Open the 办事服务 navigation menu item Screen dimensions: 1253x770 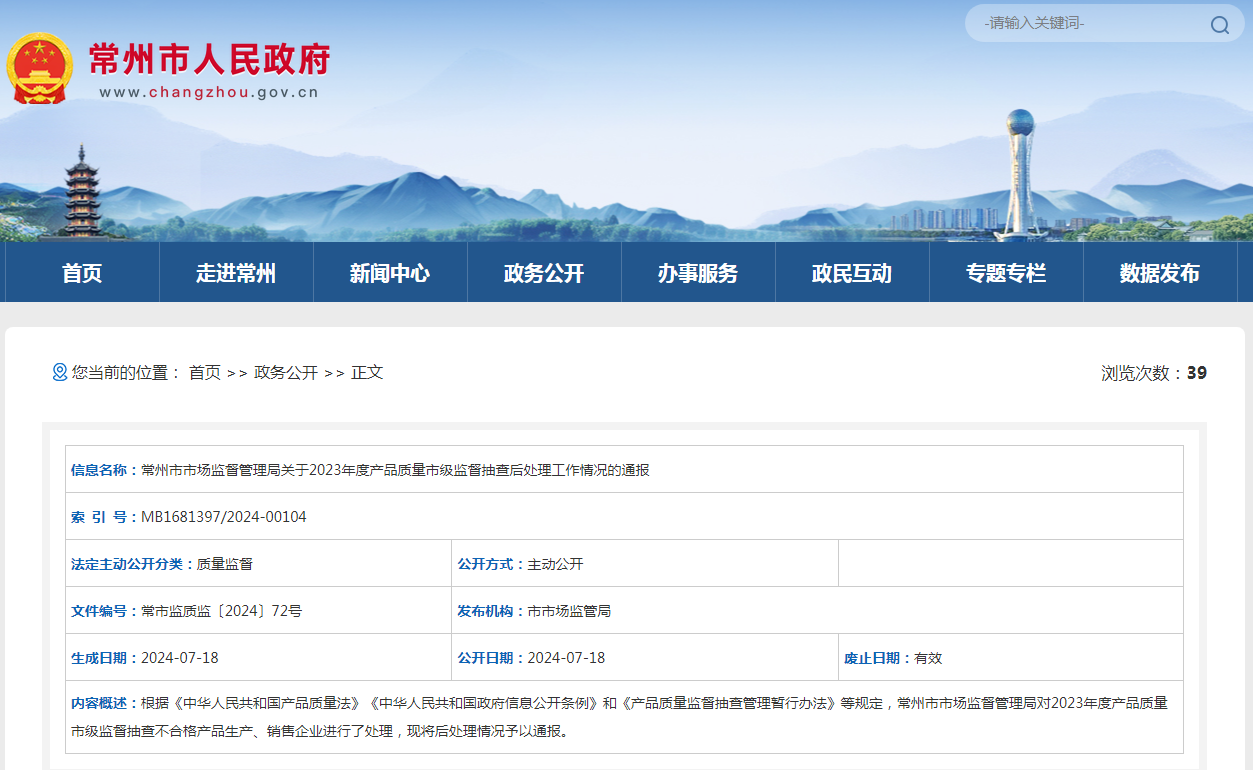pos(698,273)
